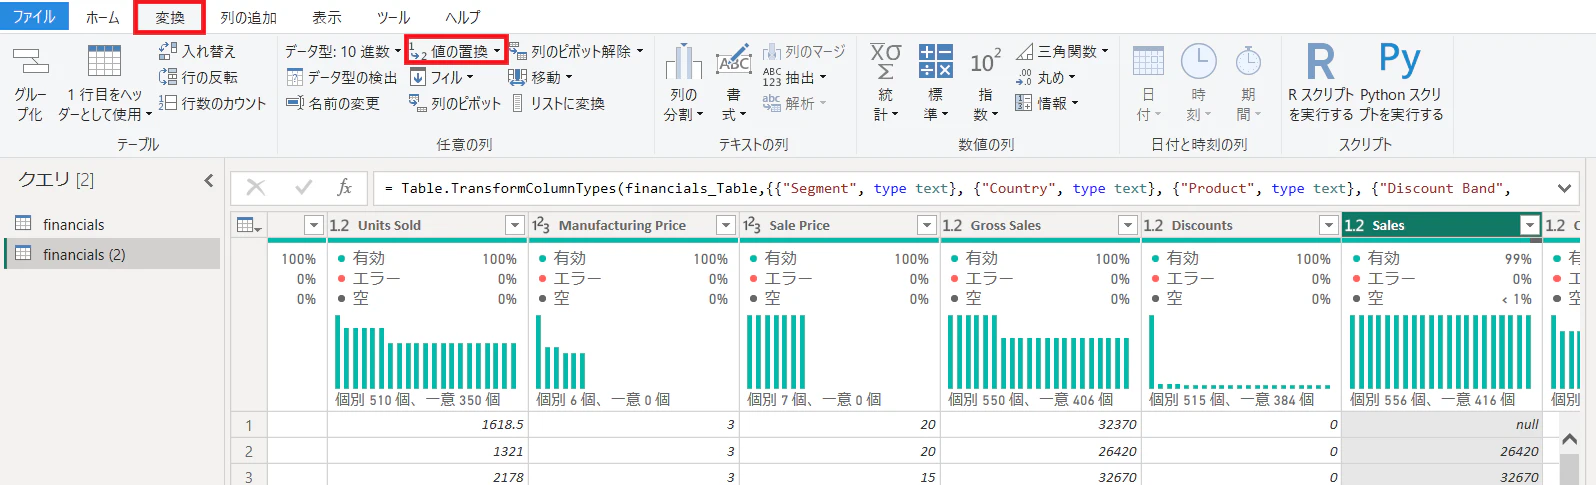
Task: Cancel the formula edit with X
Action: point(256,187)
